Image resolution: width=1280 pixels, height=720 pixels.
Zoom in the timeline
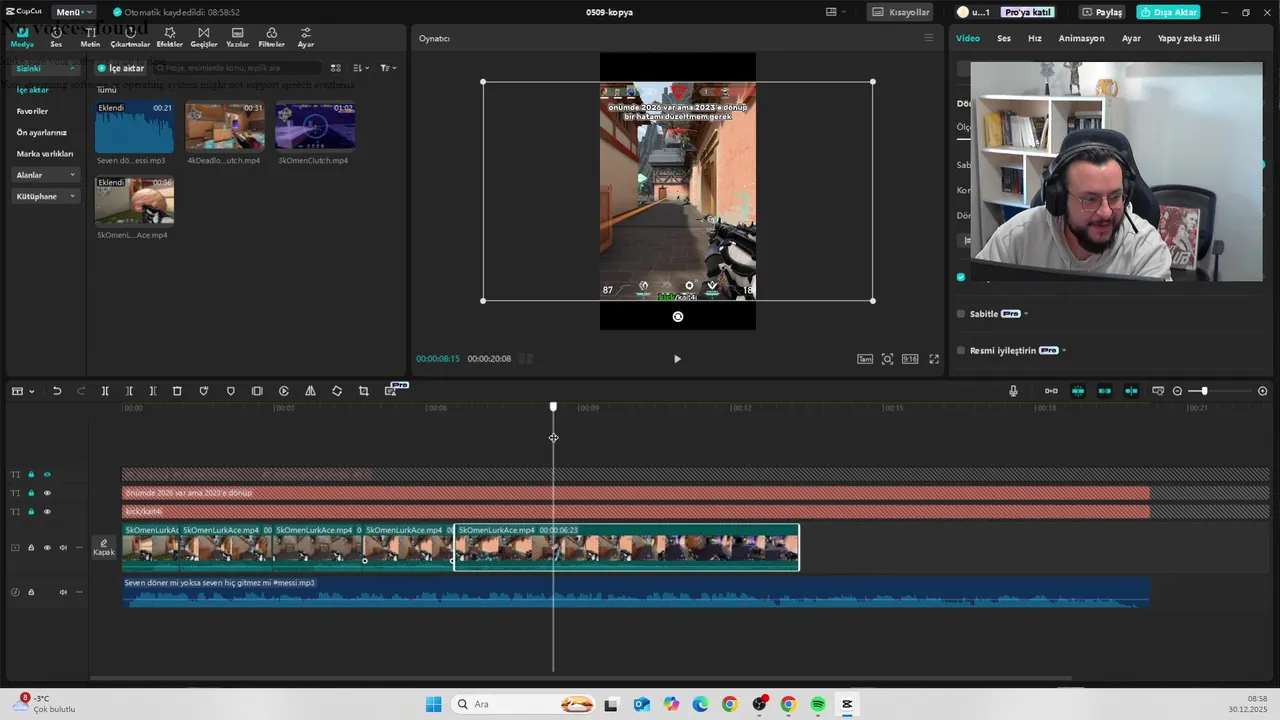[x=1263, y=391]
